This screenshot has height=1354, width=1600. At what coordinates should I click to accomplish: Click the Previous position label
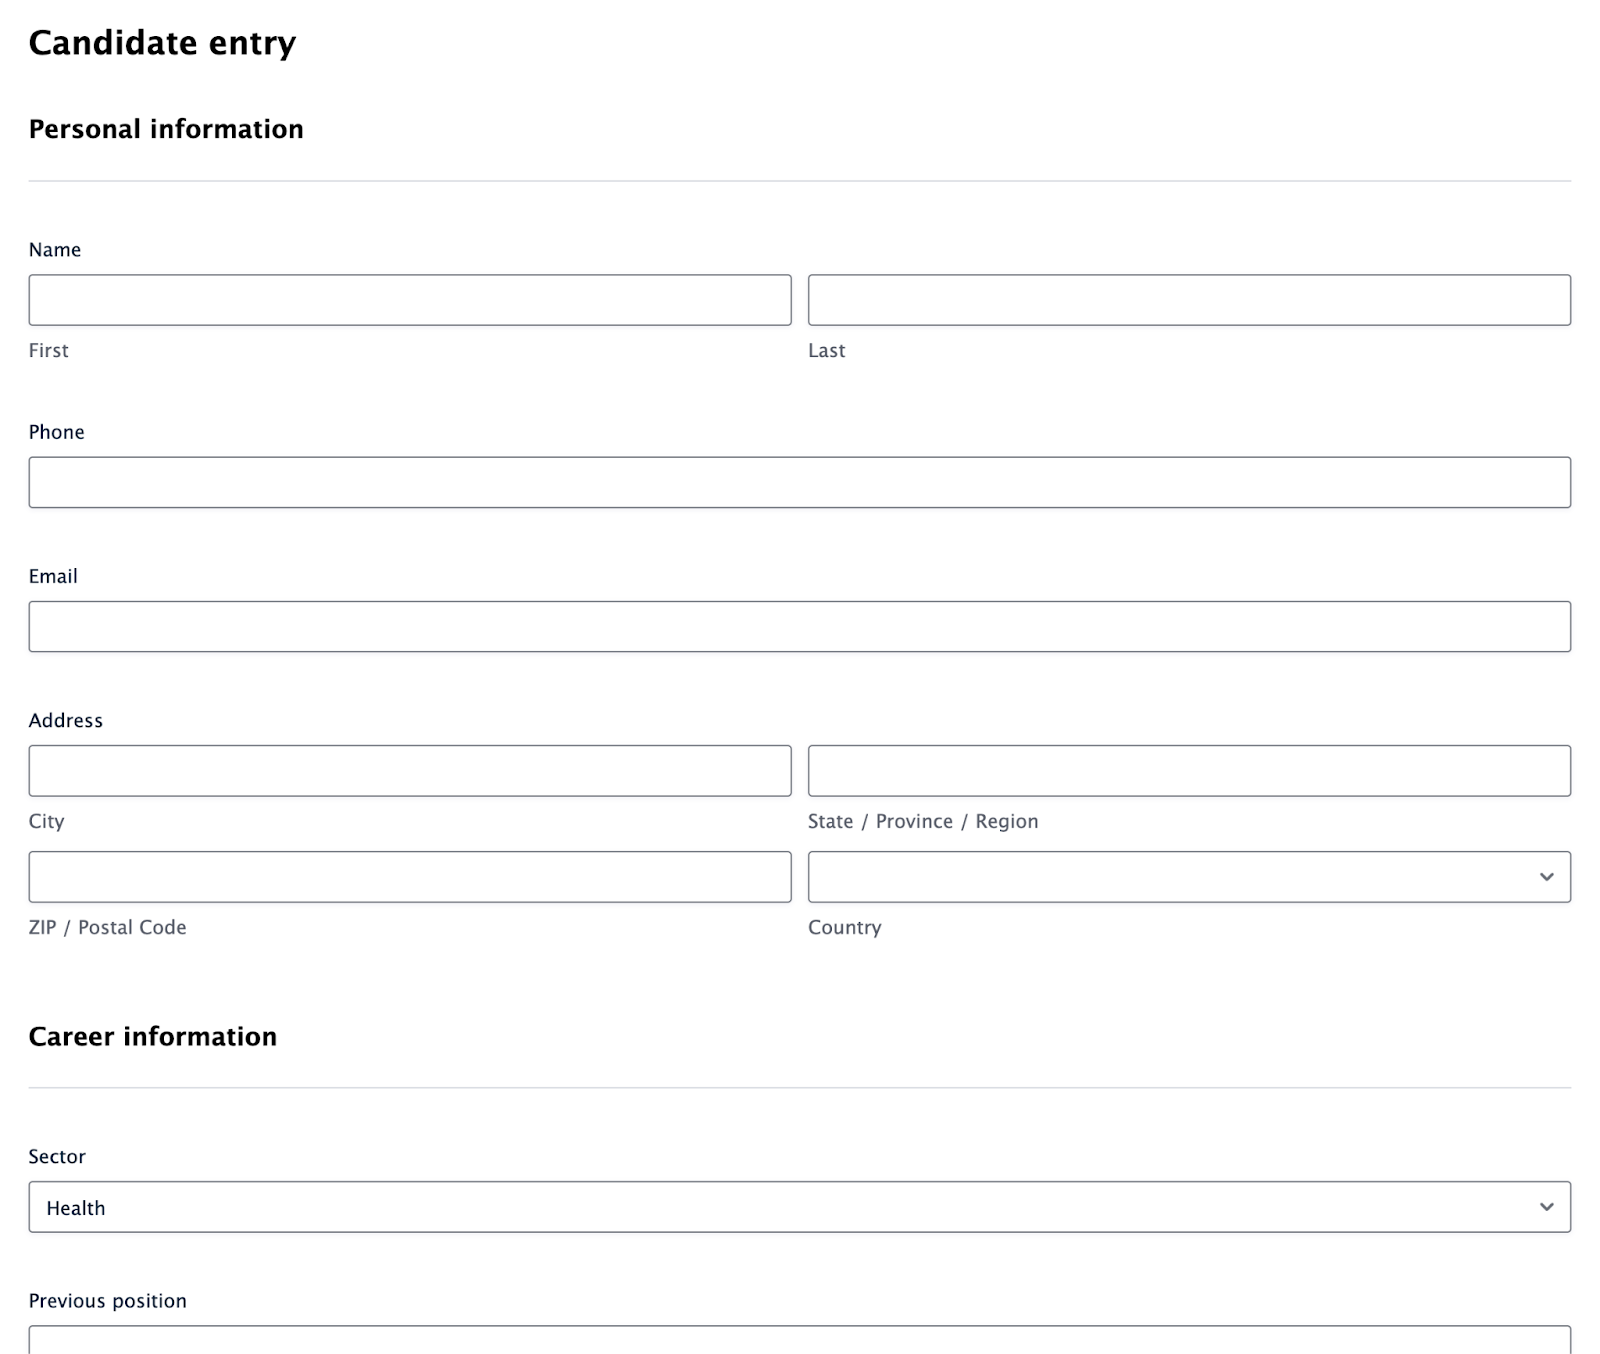tap(108, 1300)
